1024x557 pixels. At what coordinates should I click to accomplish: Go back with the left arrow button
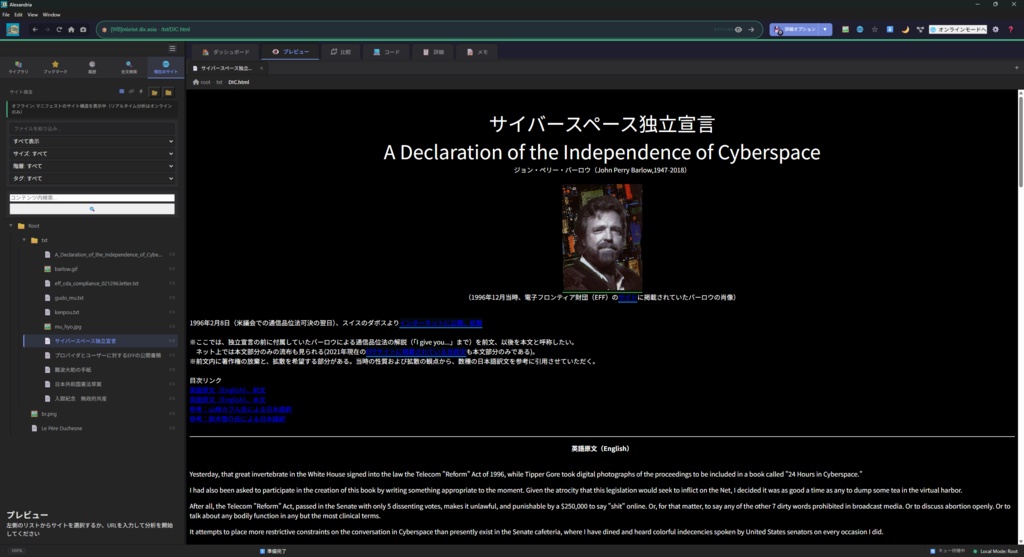(x=35, y=29)
